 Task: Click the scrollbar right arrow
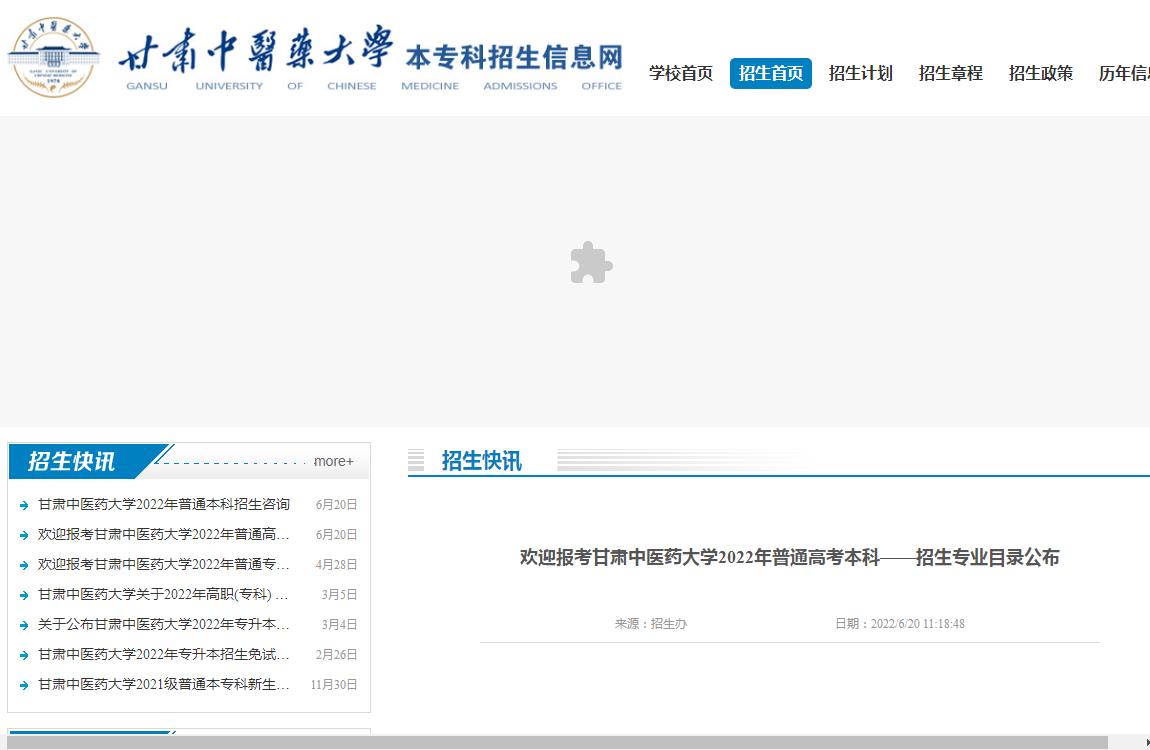[x=1146, y=743]
